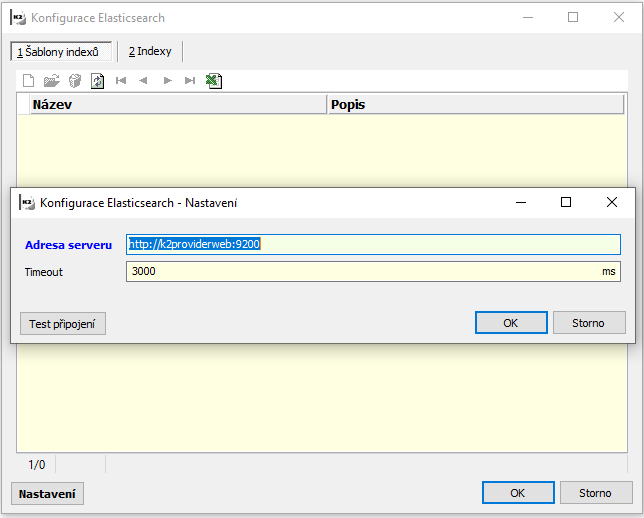Maximize the Nastavení dialog window
The image size is (644, 518).
point(566,202)
